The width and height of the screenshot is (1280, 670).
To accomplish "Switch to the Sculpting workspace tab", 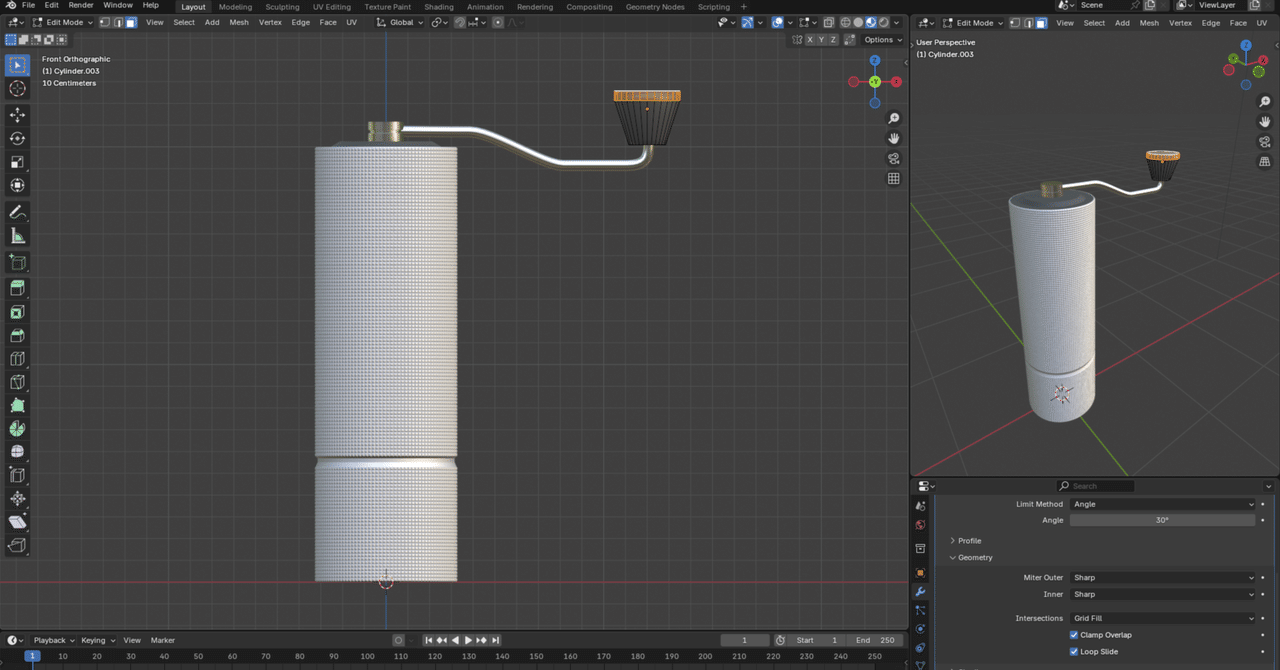I will (x=282, y=7).
